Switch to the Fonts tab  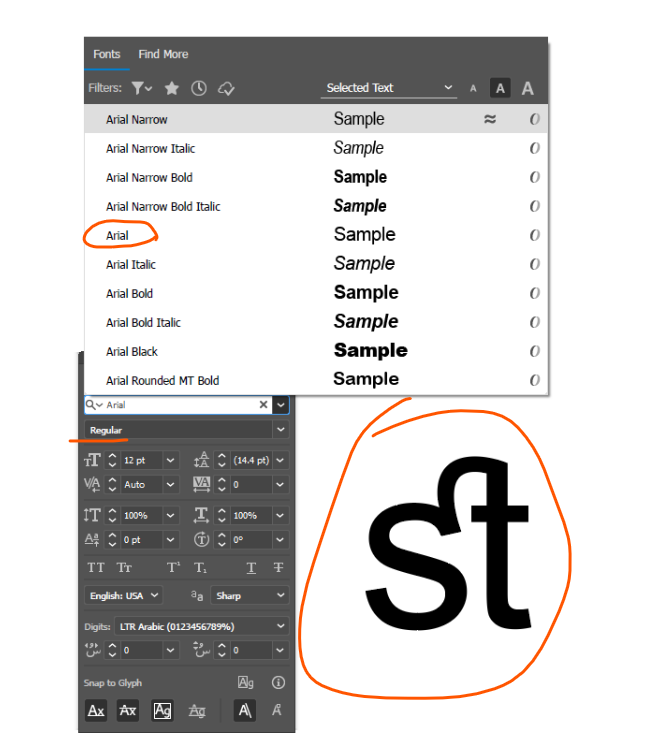(x=107, y=54)
